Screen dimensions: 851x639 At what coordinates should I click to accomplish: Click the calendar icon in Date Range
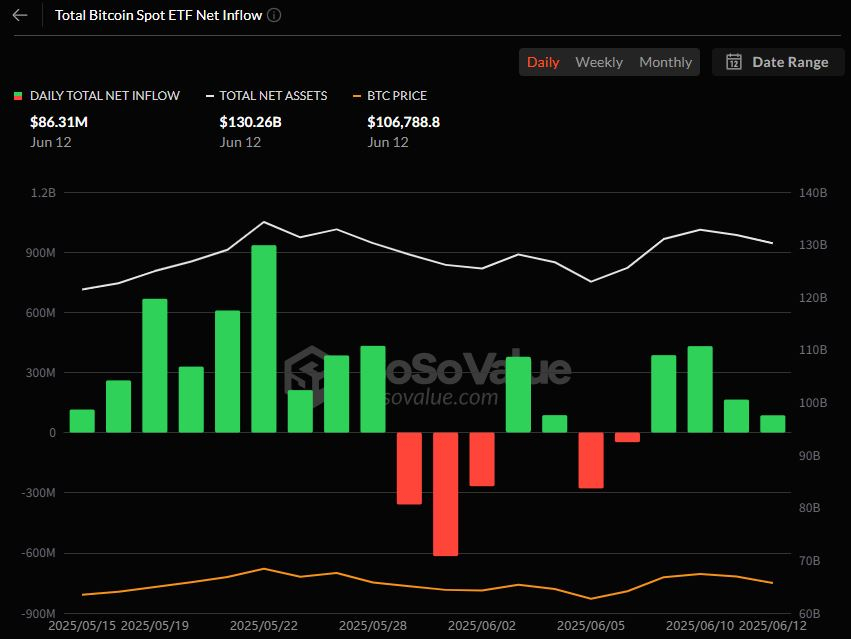click(733, 62)
